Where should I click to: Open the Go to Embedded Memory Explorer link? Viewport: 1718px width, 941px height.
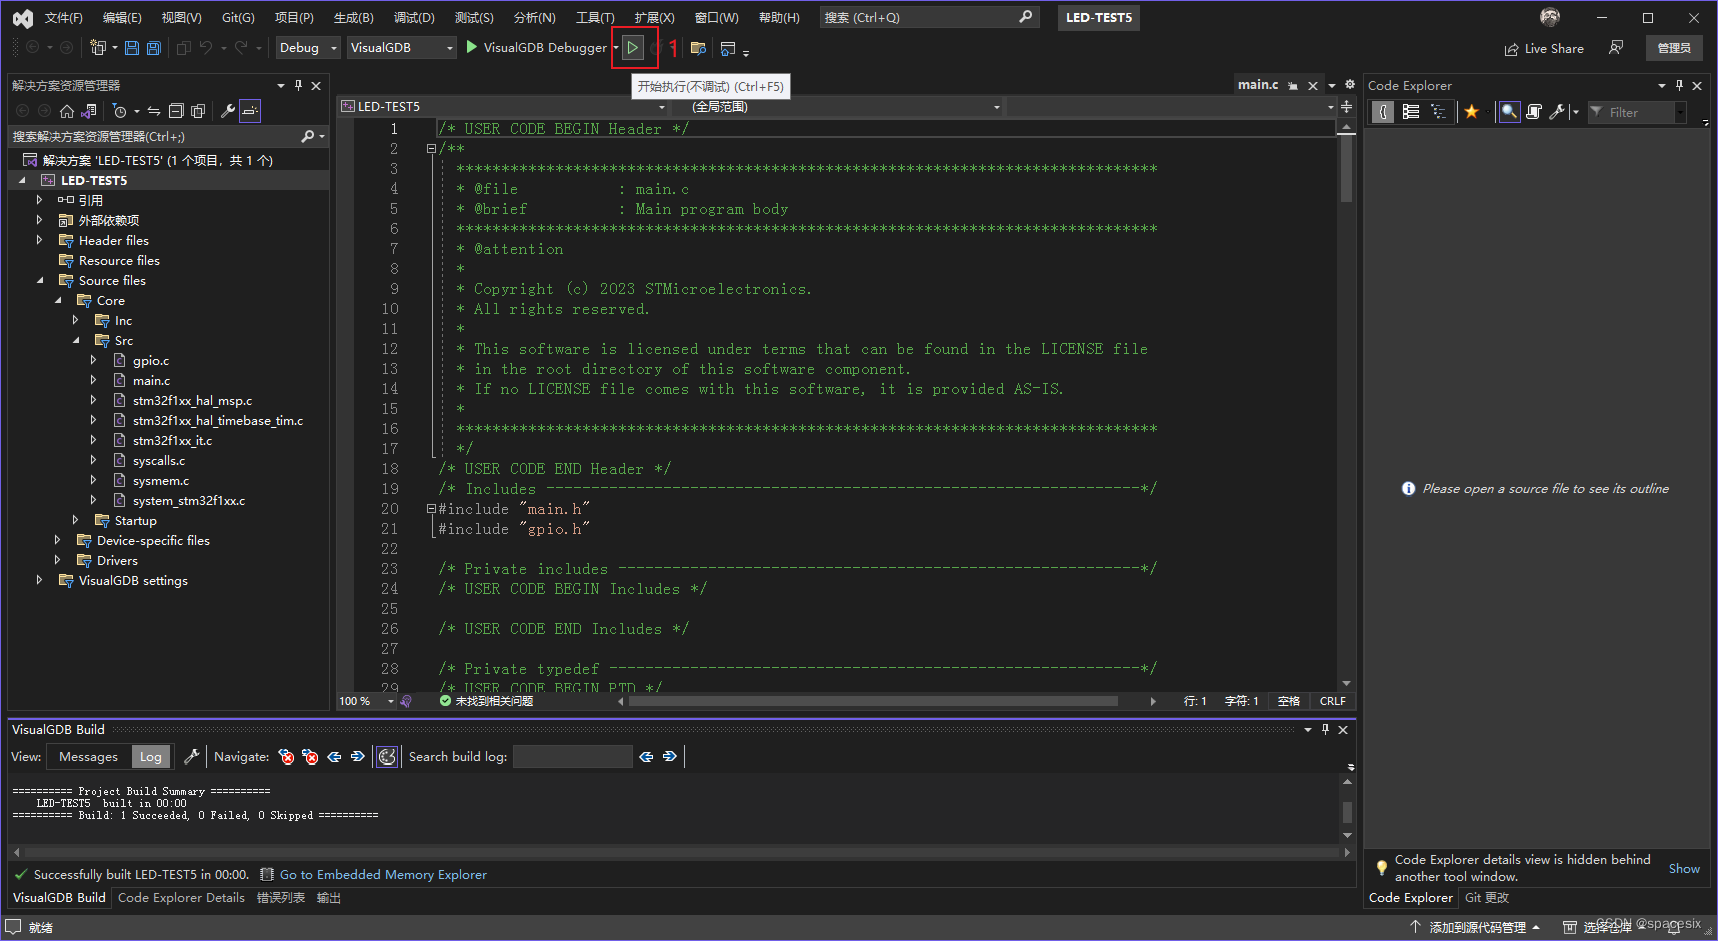tap(383, 874)
